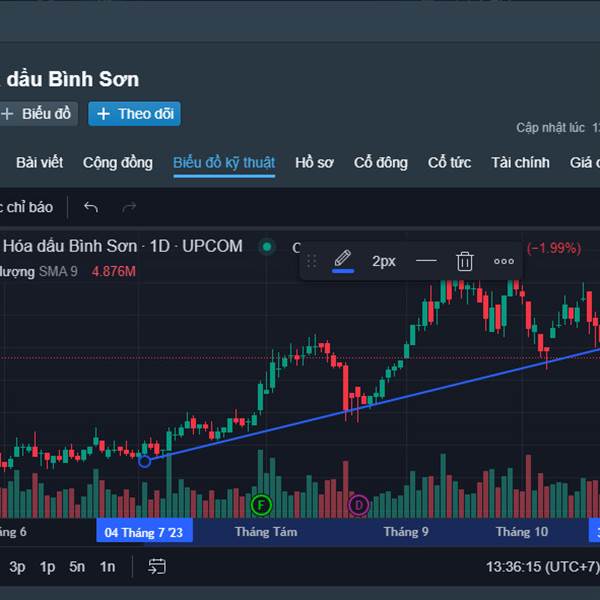Click the purple D dividend marker

tap(359, 505)
